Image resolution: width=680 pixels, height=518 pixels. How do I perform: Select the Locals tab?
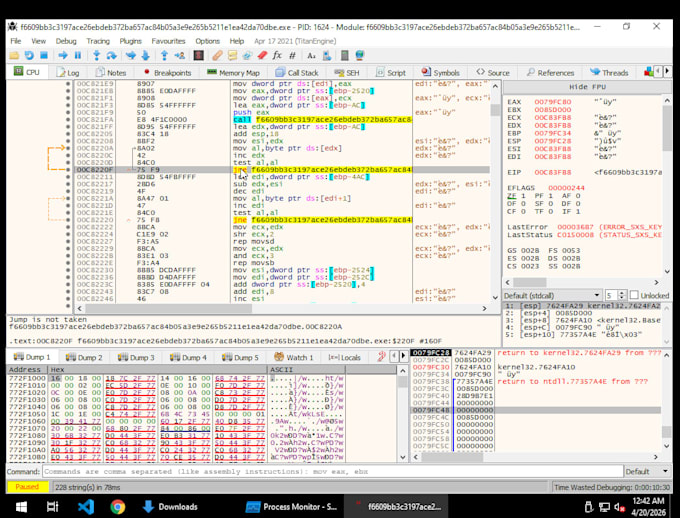[345, 357]
